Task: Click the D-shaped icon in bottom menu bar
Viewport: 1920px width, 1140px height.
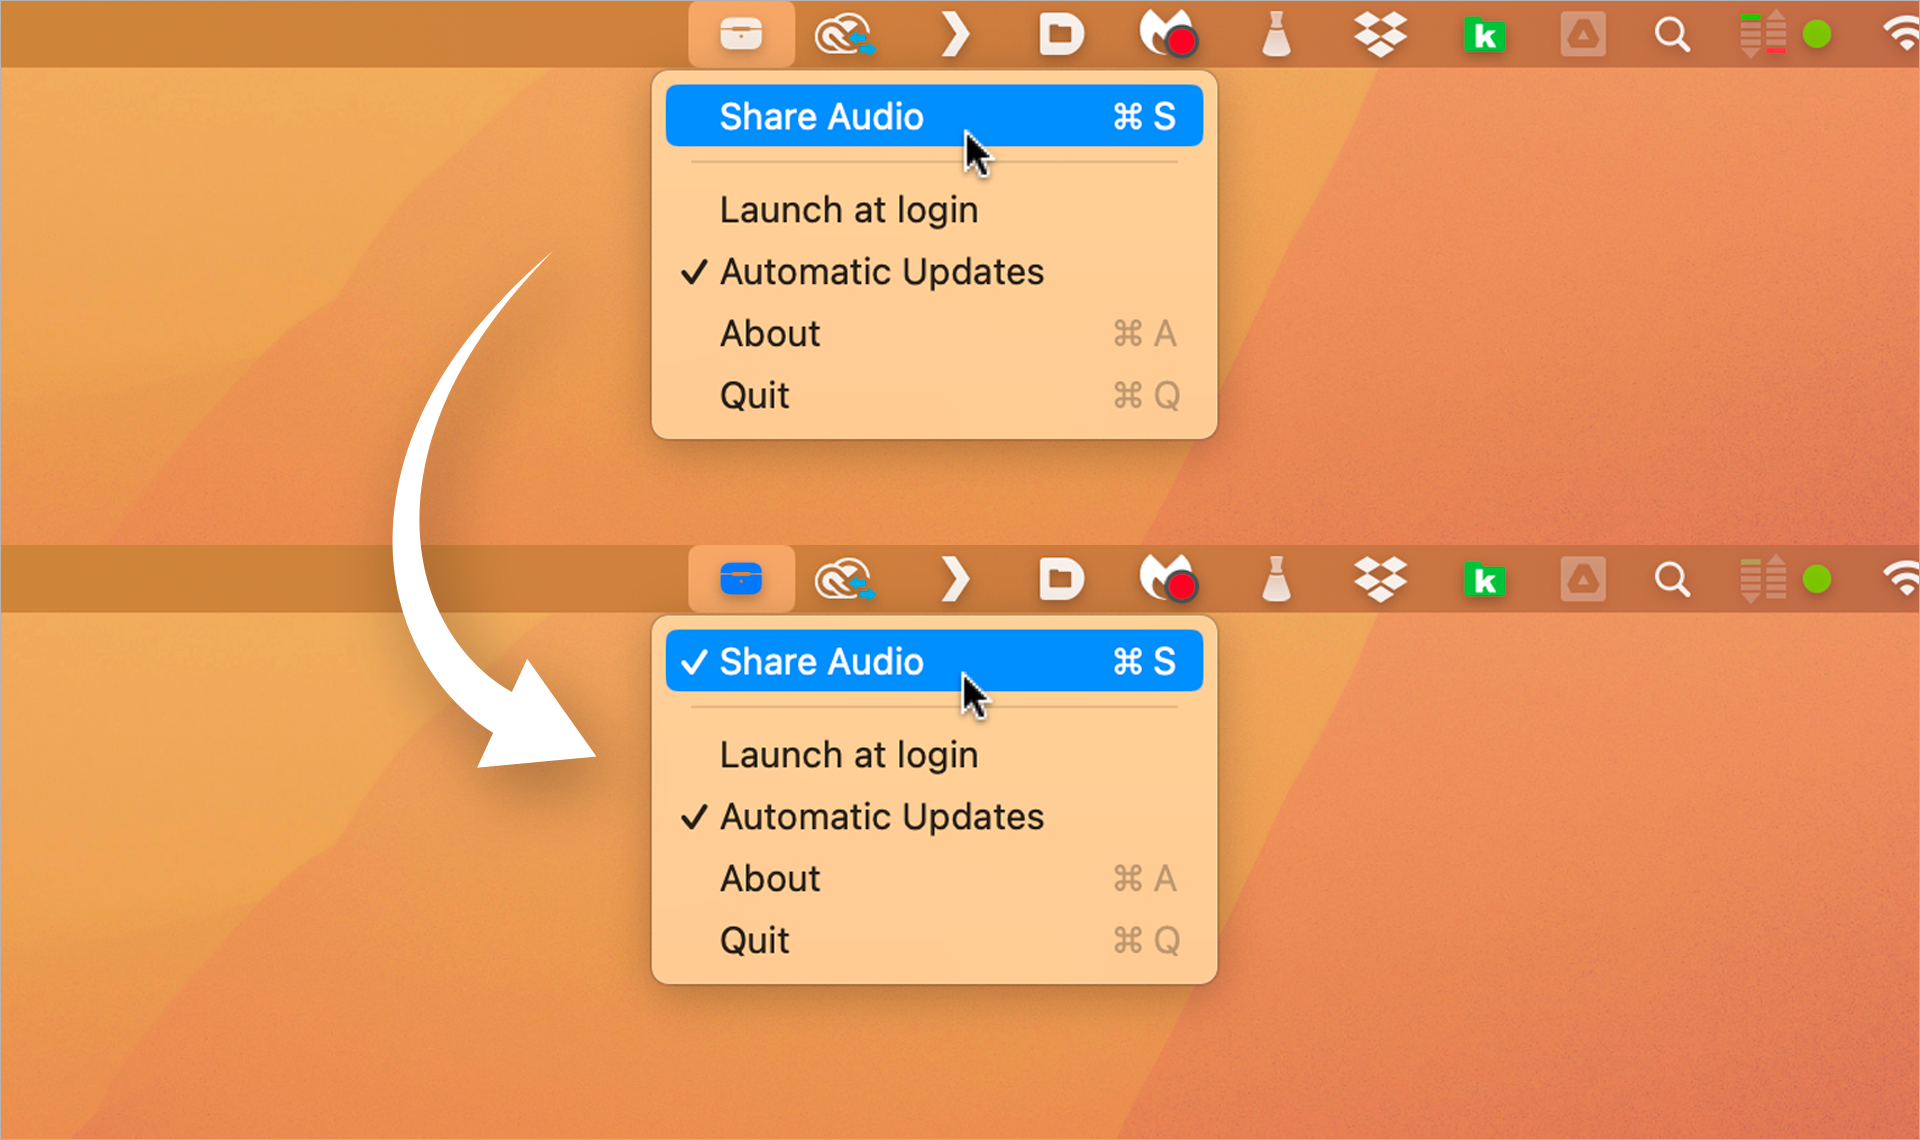Action: coord(1061,579)
